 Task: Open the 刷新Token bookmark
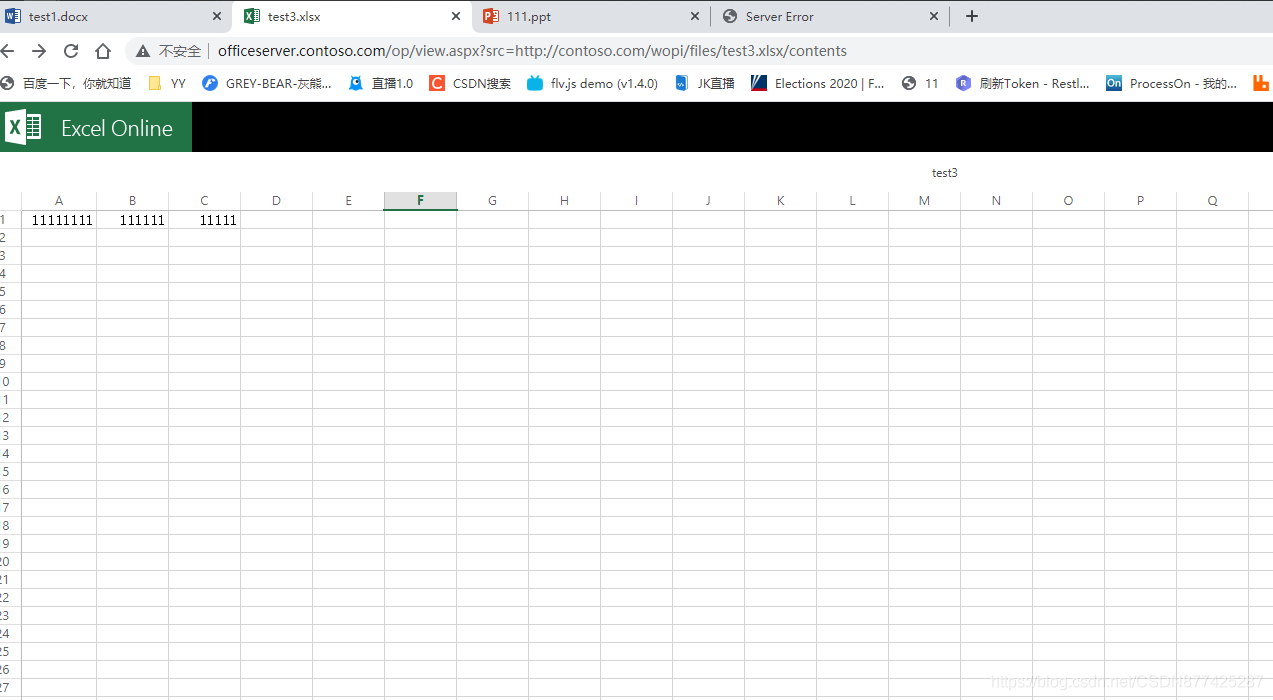coord(1023,83)
